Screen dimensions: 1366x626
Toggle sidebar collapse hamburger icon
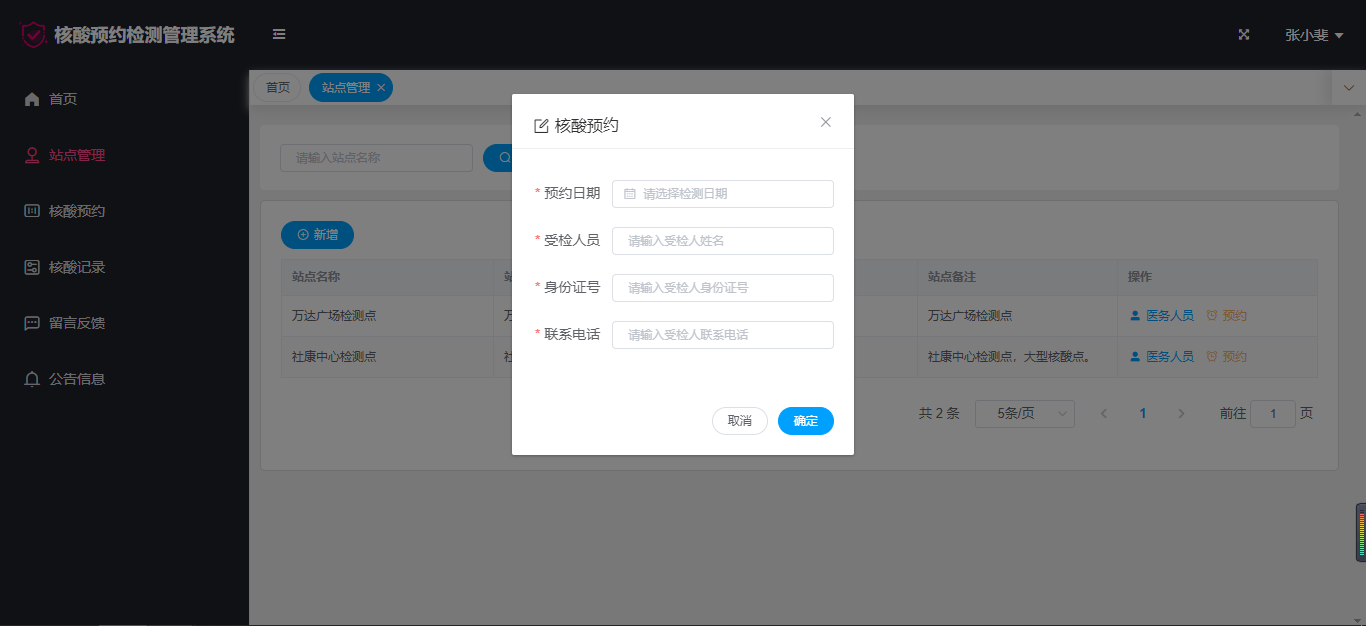coord(279,35)
